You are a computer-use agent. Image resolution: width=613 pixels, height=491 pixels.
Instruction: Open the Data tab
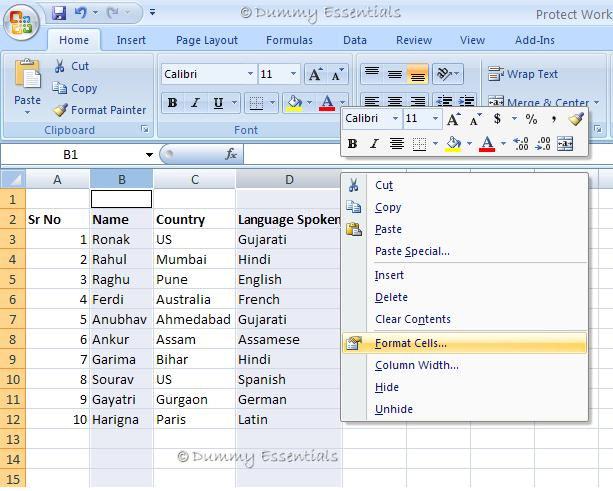pos(355,40)
